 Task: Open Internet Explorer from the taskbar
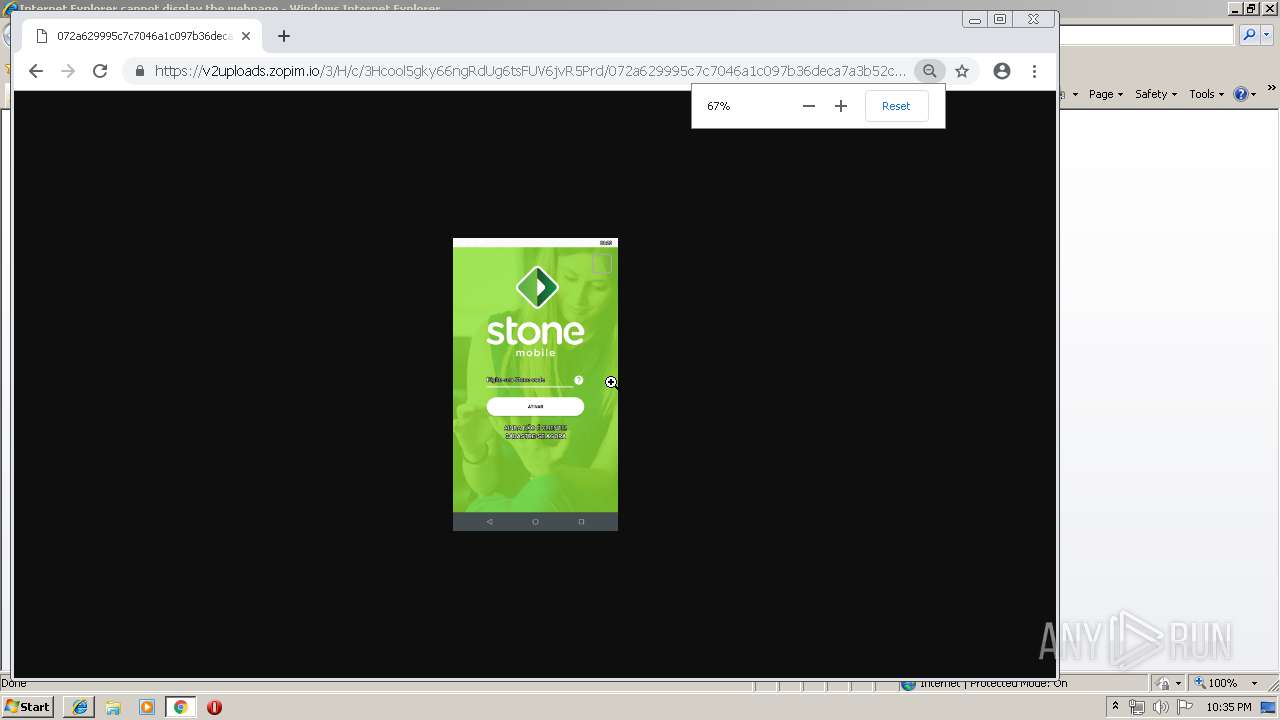[80, 707]
